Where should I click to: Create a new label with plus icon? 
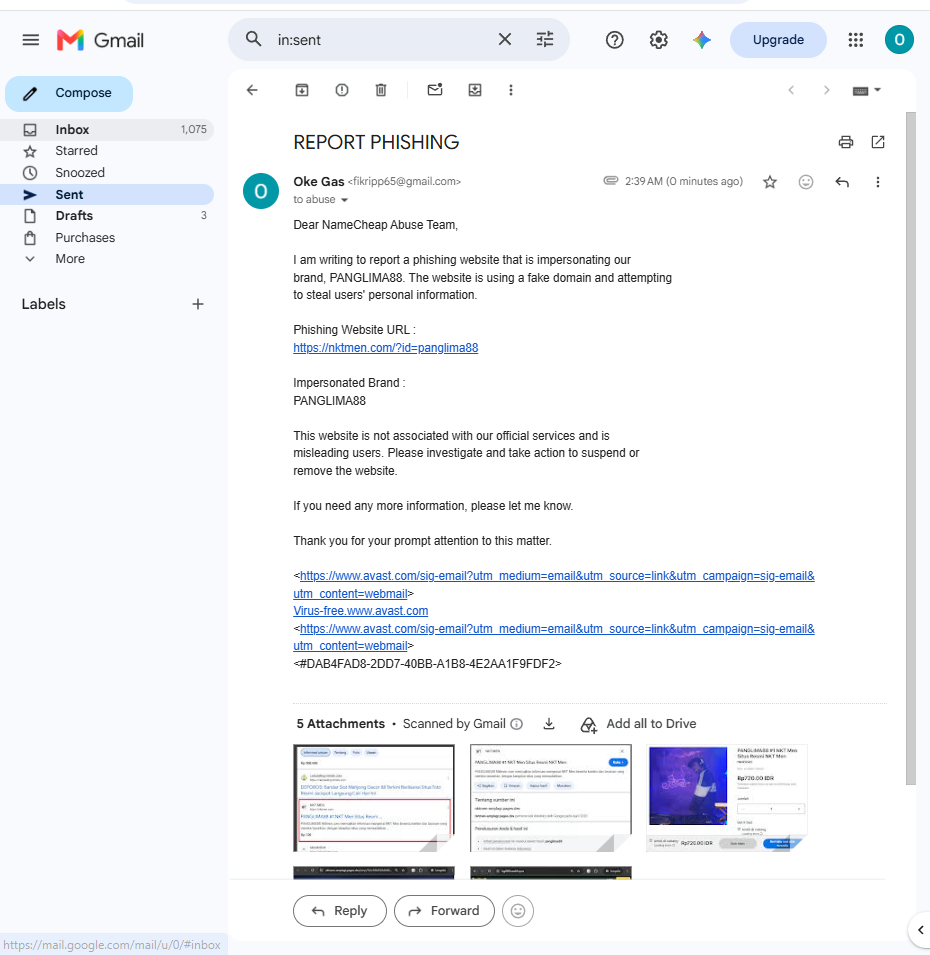[x=198, y=304]
